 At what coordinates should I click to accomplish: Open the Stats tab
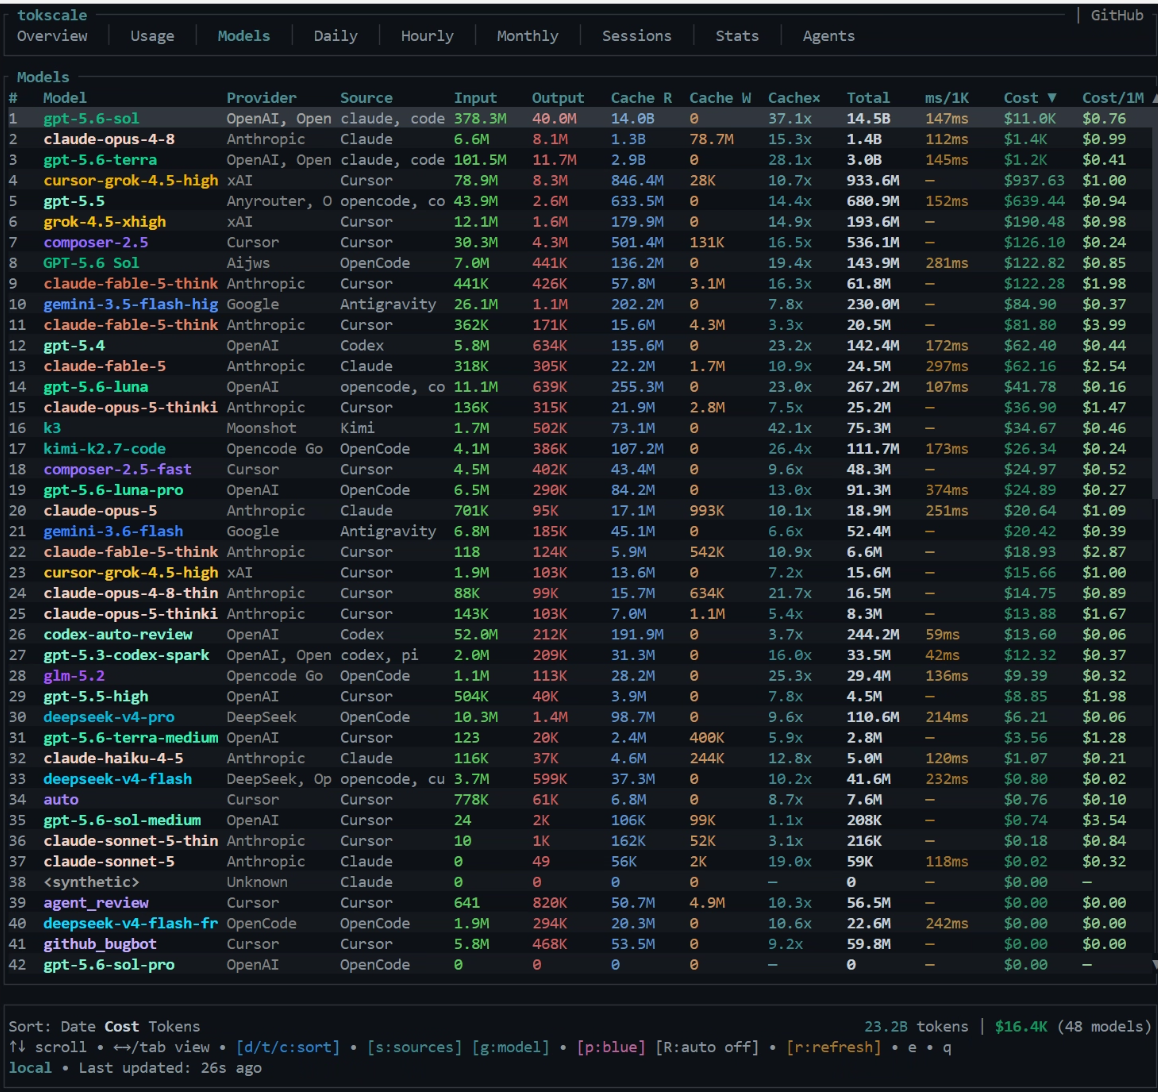coord(737,36)
